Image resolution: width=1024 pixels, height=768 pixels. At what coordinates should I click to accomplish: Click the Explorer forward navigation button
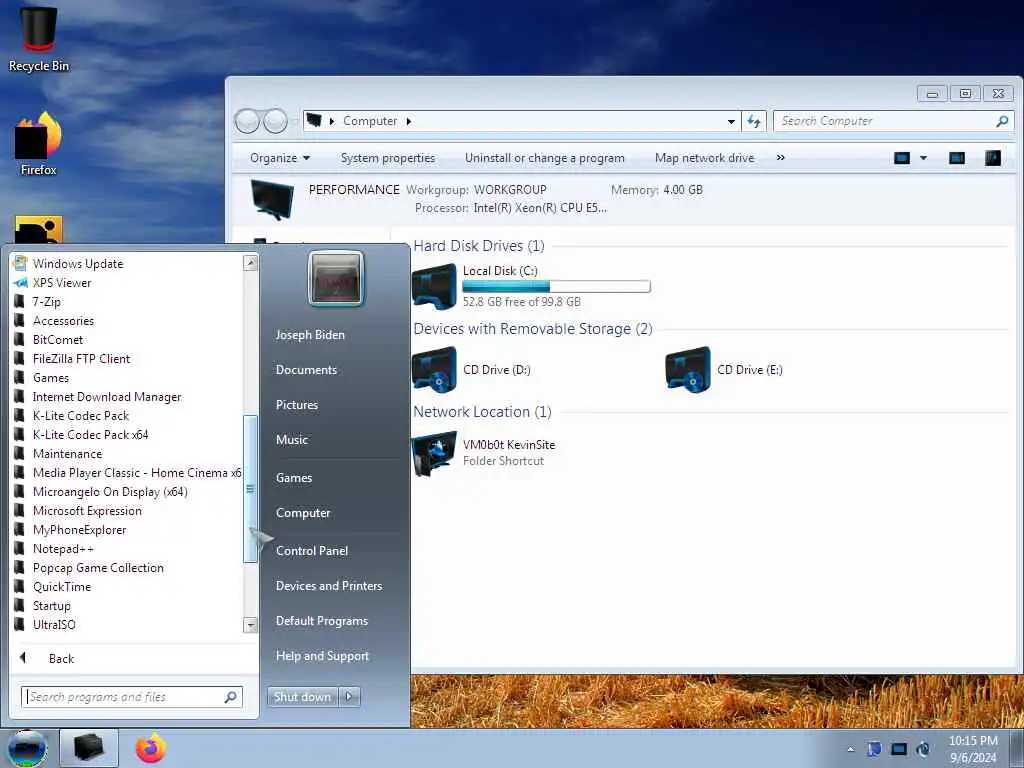click(275, 121)
